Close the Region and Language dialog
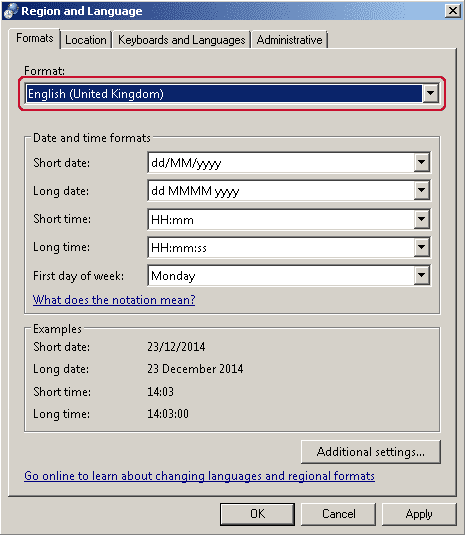This screenshot has width=465, height=535. click(453, 11)
